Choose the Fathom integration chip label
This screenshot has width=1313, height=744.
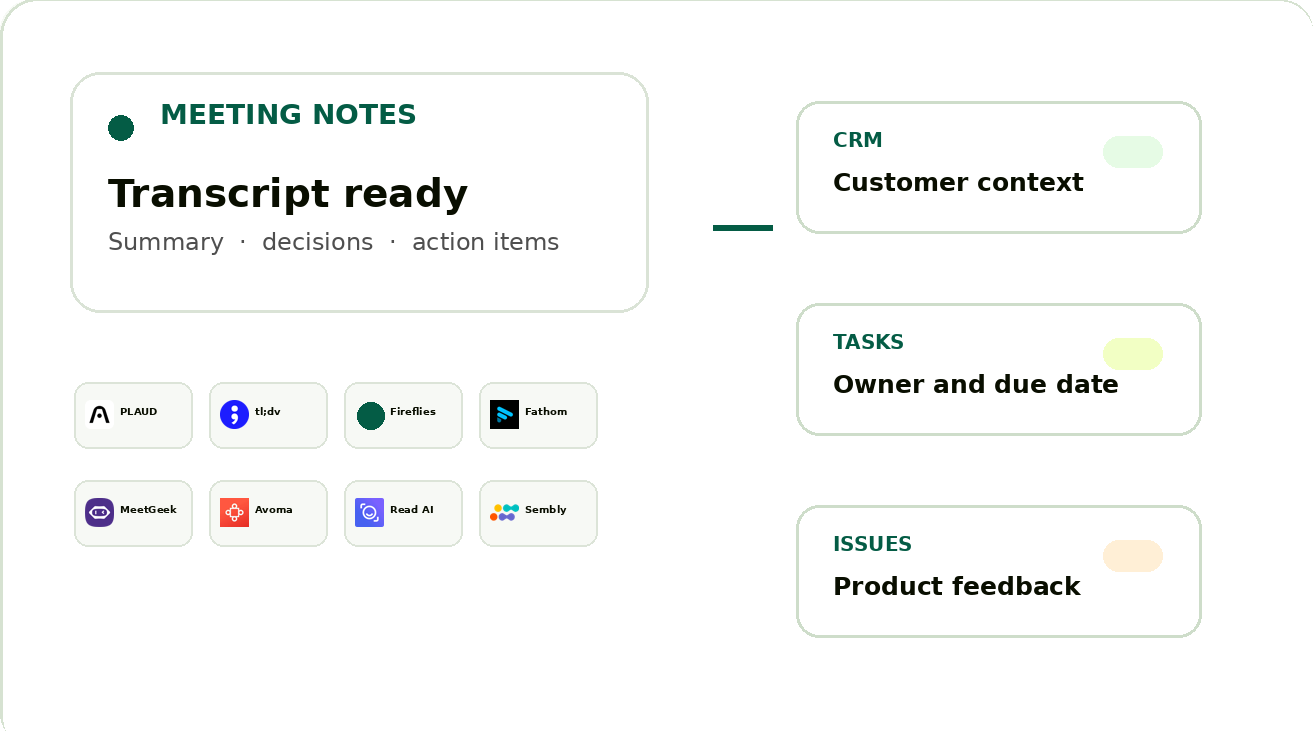tap(546, 412)
